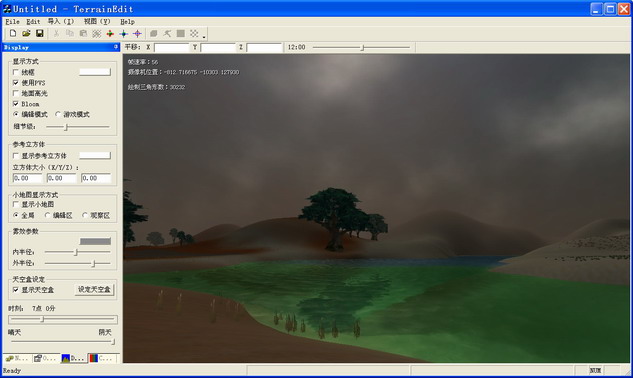Select the 全局 minimap radio button

click(x=16, y=215)
